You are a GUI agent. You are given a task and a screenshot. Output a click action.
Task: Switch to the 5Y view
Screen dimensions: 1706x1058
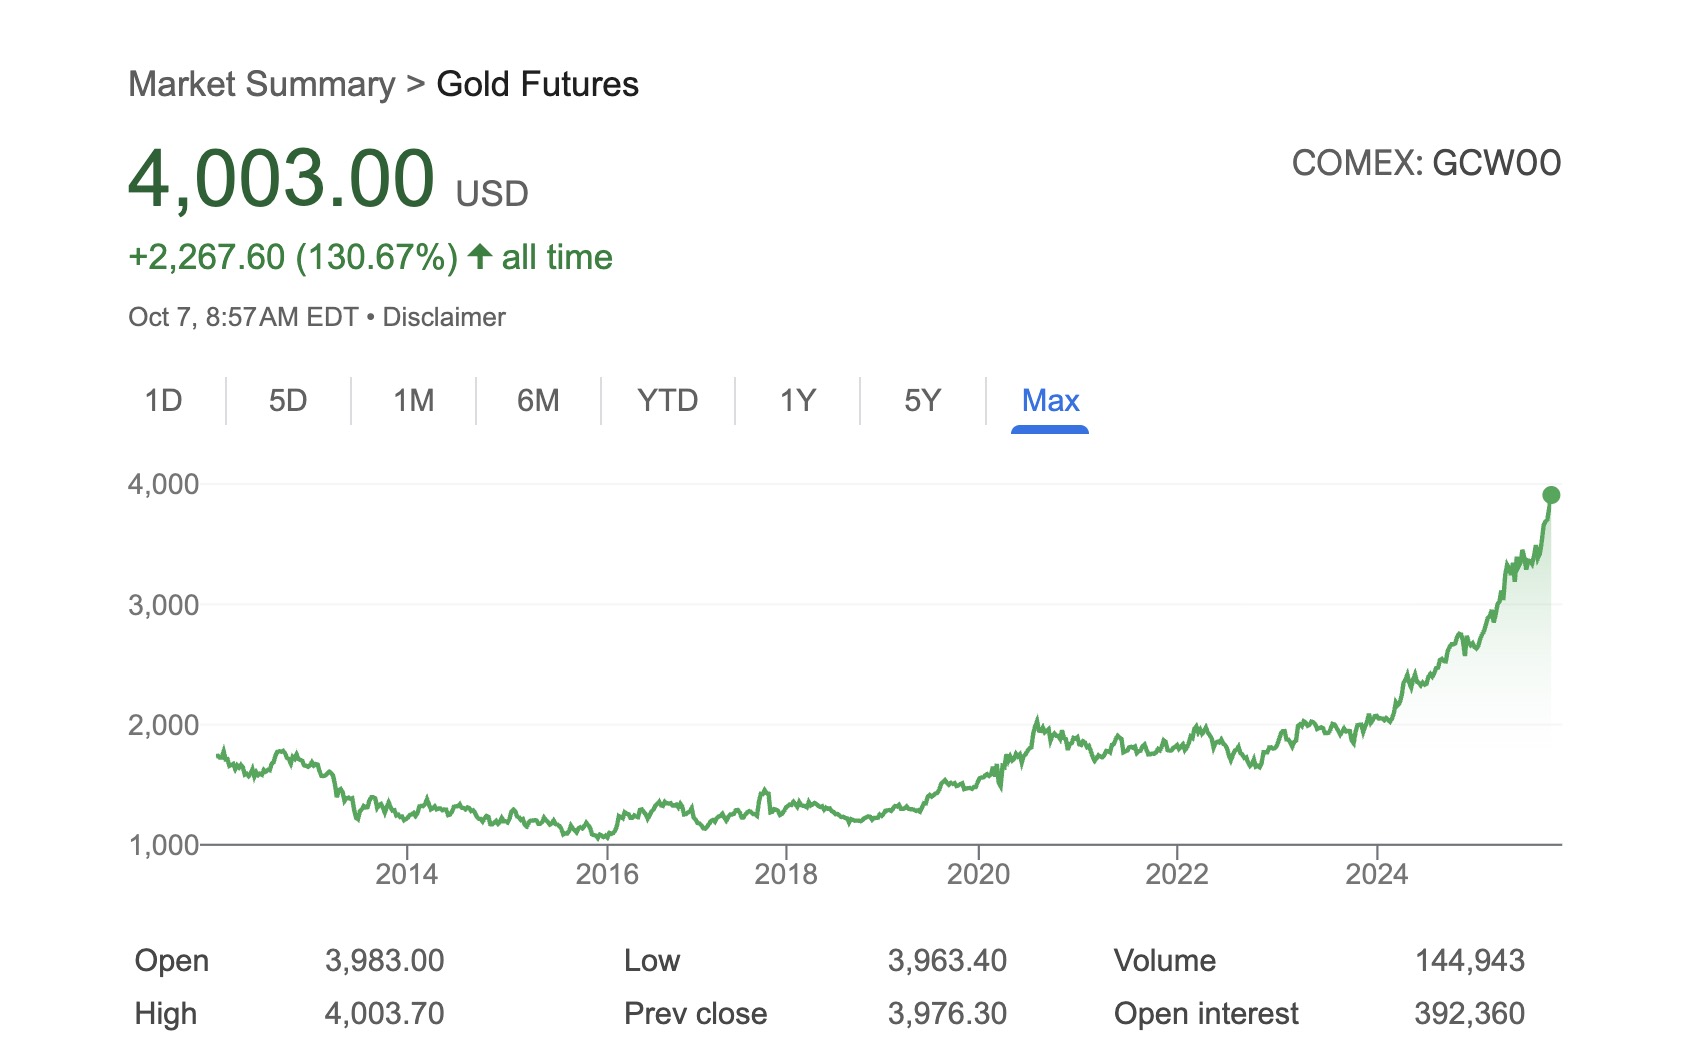pyautogui.click(x=922, y=400)
